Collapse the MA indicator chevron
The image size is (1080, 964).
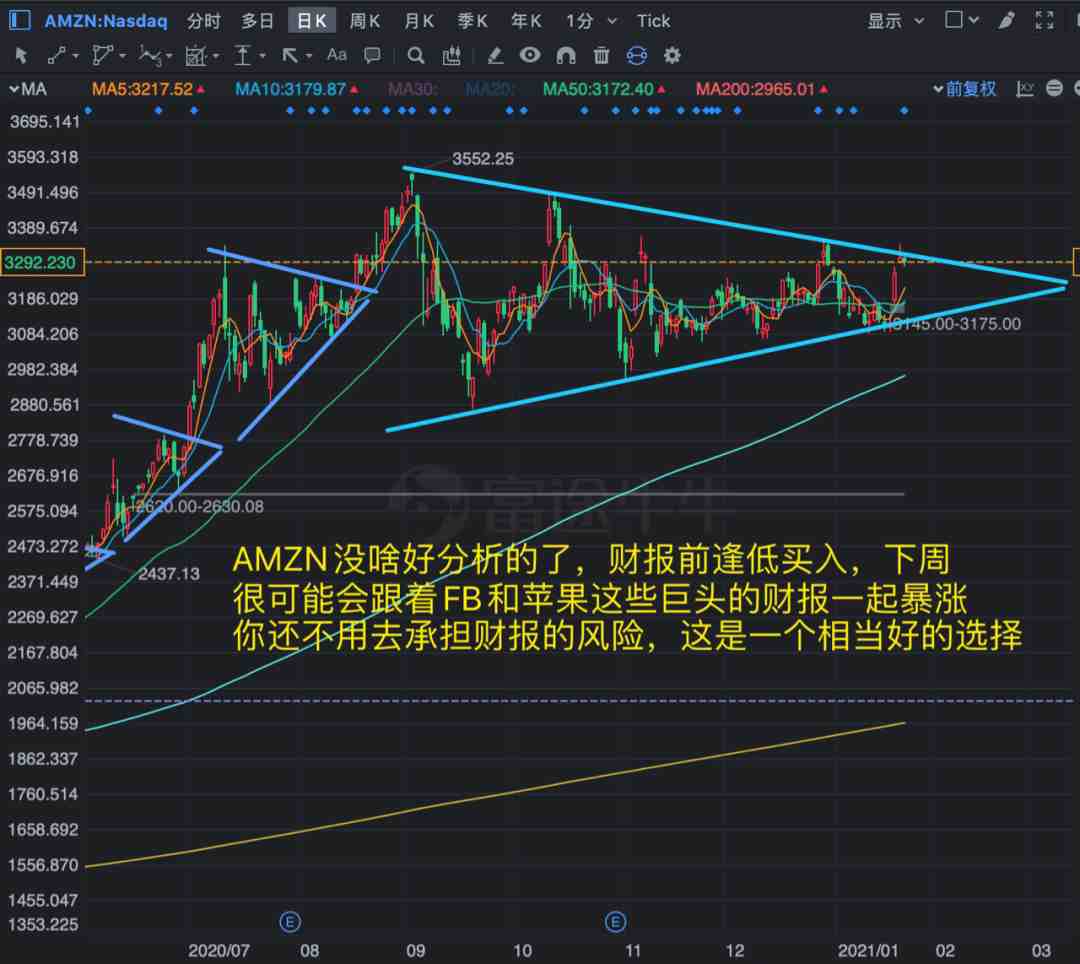click(14, 89)
